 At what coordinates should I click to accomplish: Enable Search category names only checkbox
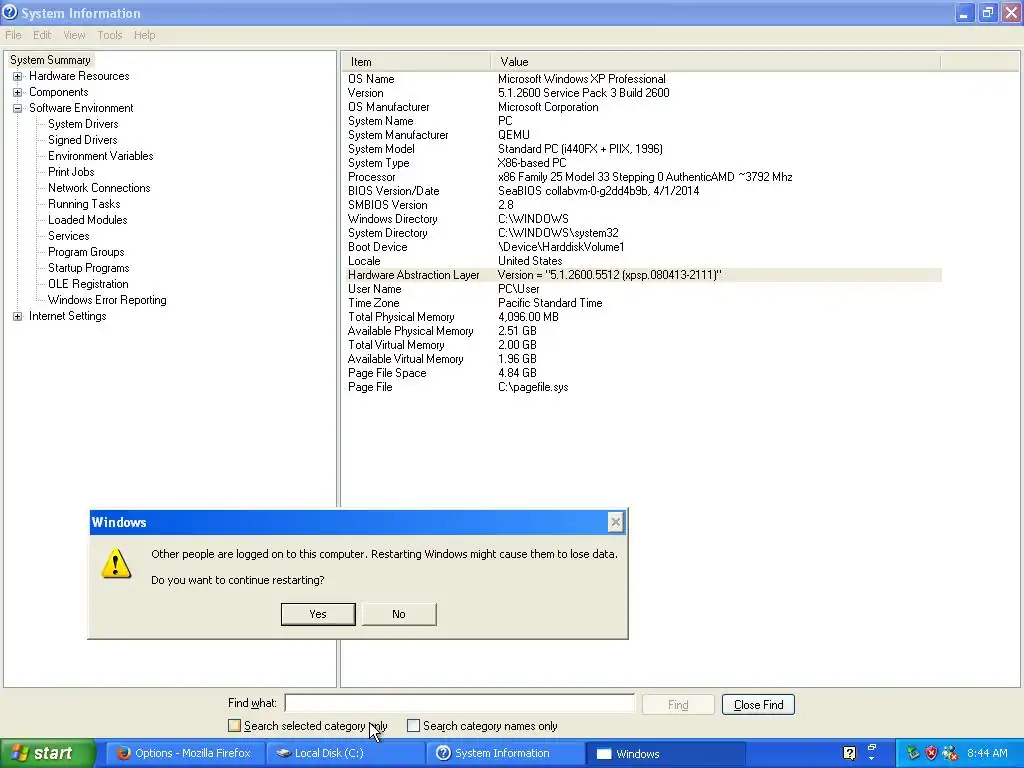(x=413, y=726)
